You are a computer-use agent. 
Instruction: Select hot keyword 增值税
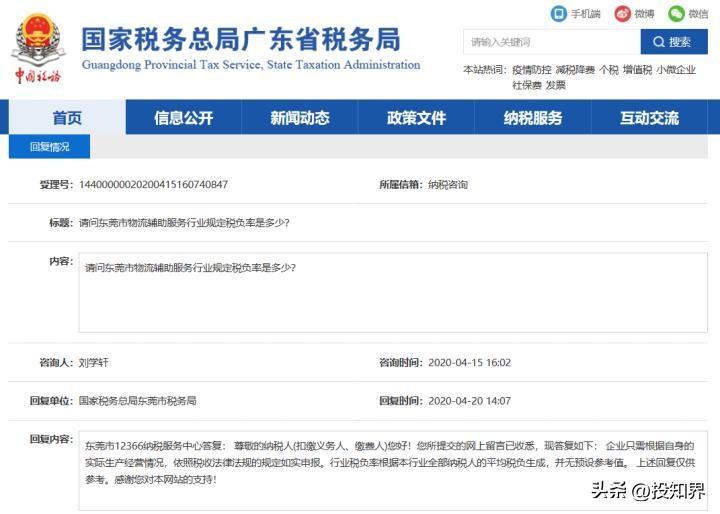pos(637,70)
